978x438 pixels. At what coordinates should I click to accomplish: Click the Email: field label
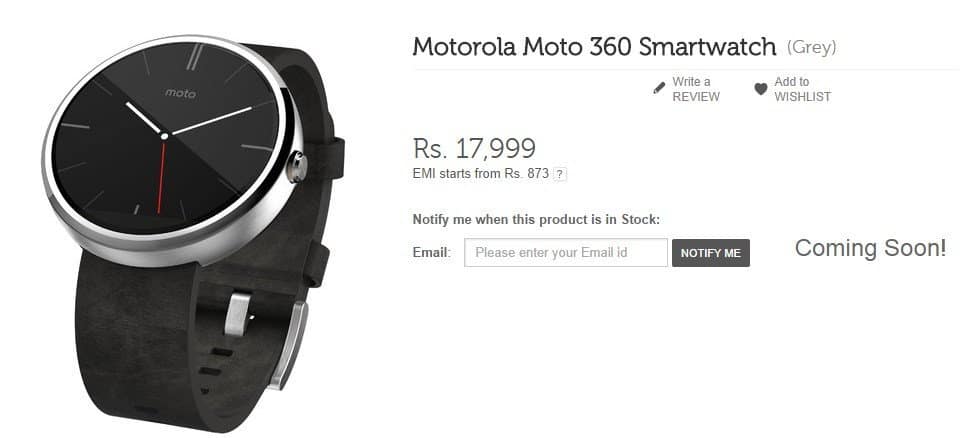pos(431,253)
